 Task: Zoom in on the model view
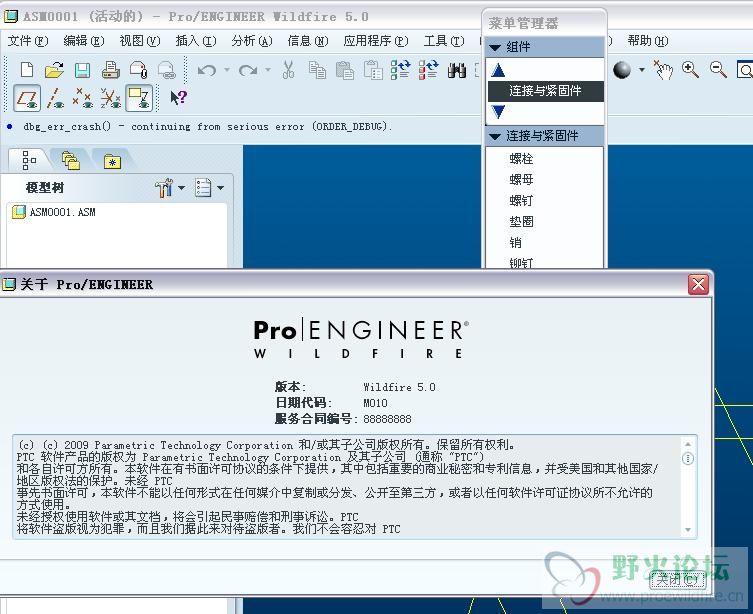(x=690, y=70)
